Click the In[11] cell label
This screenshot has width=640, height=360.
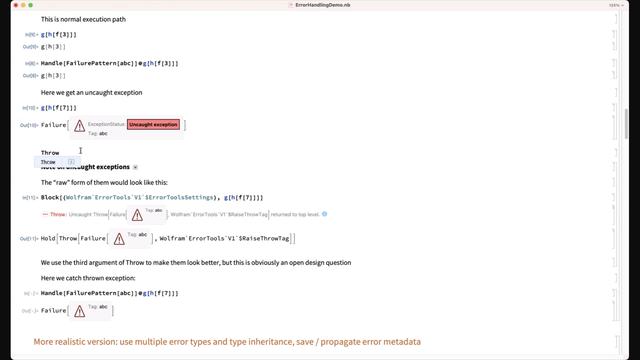(30, 198)
